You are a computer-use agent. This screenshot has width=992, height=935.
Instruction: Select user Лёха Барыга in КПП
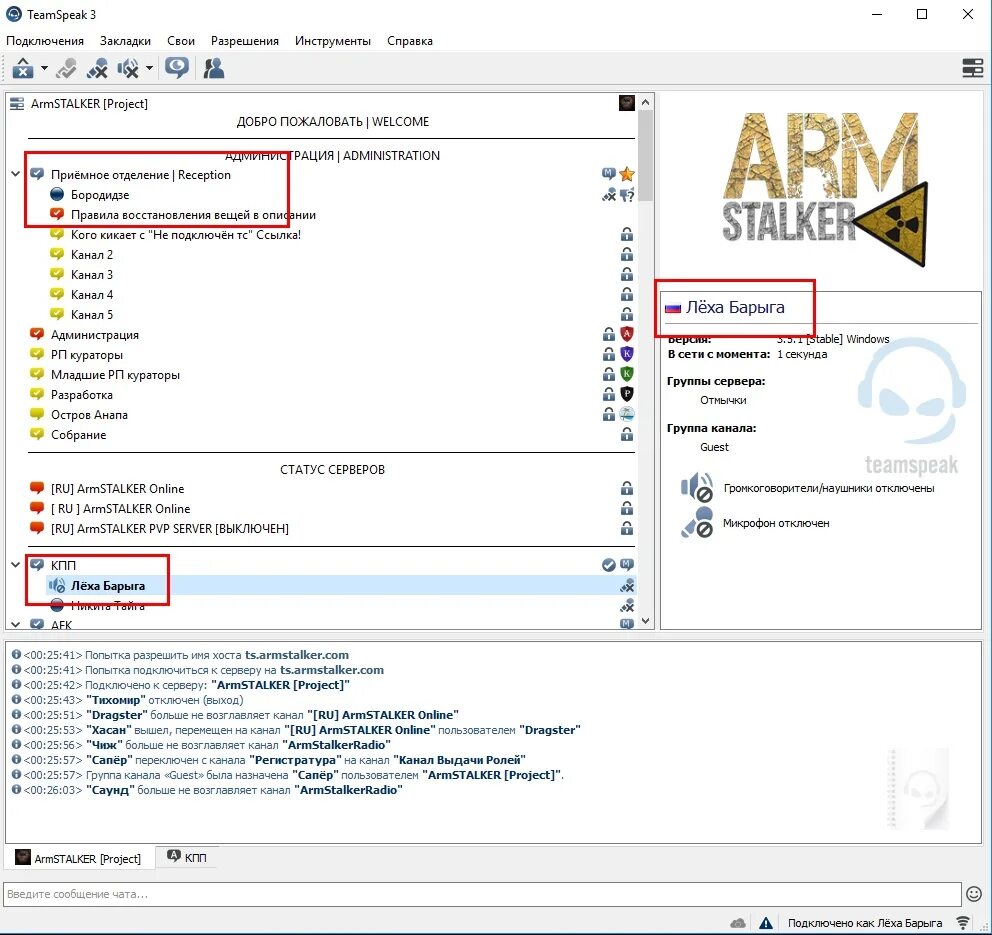pyautogui.click(x=108, y=586)
